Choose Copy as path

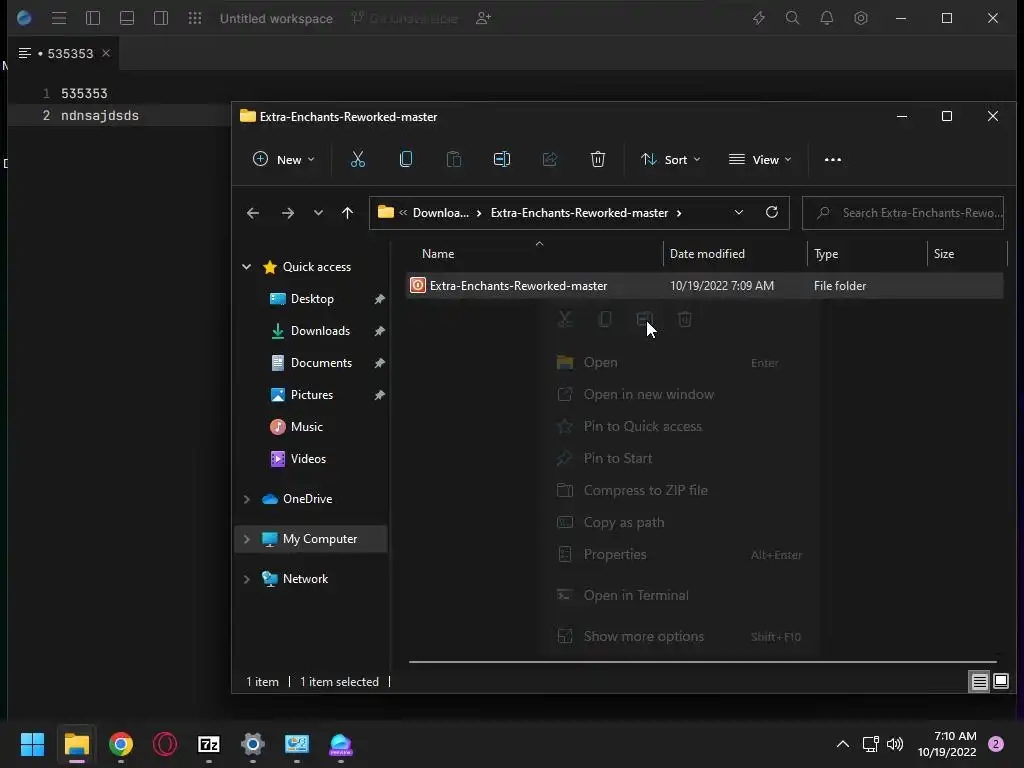(x=679, y=522)
